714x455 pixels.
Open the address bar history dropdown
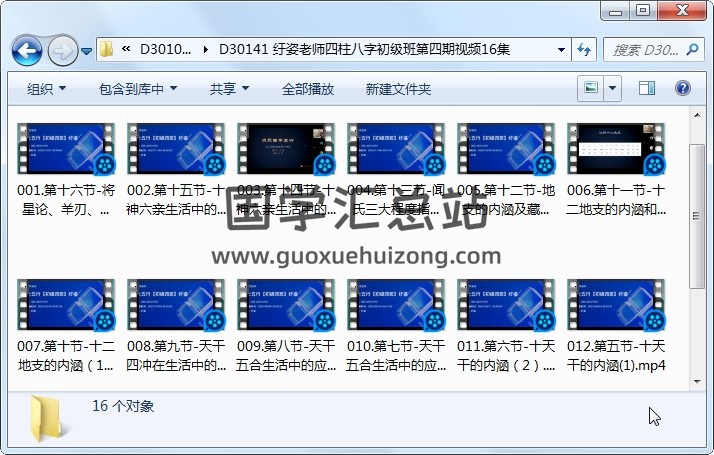pyautogui.click(x=561, y=49)
